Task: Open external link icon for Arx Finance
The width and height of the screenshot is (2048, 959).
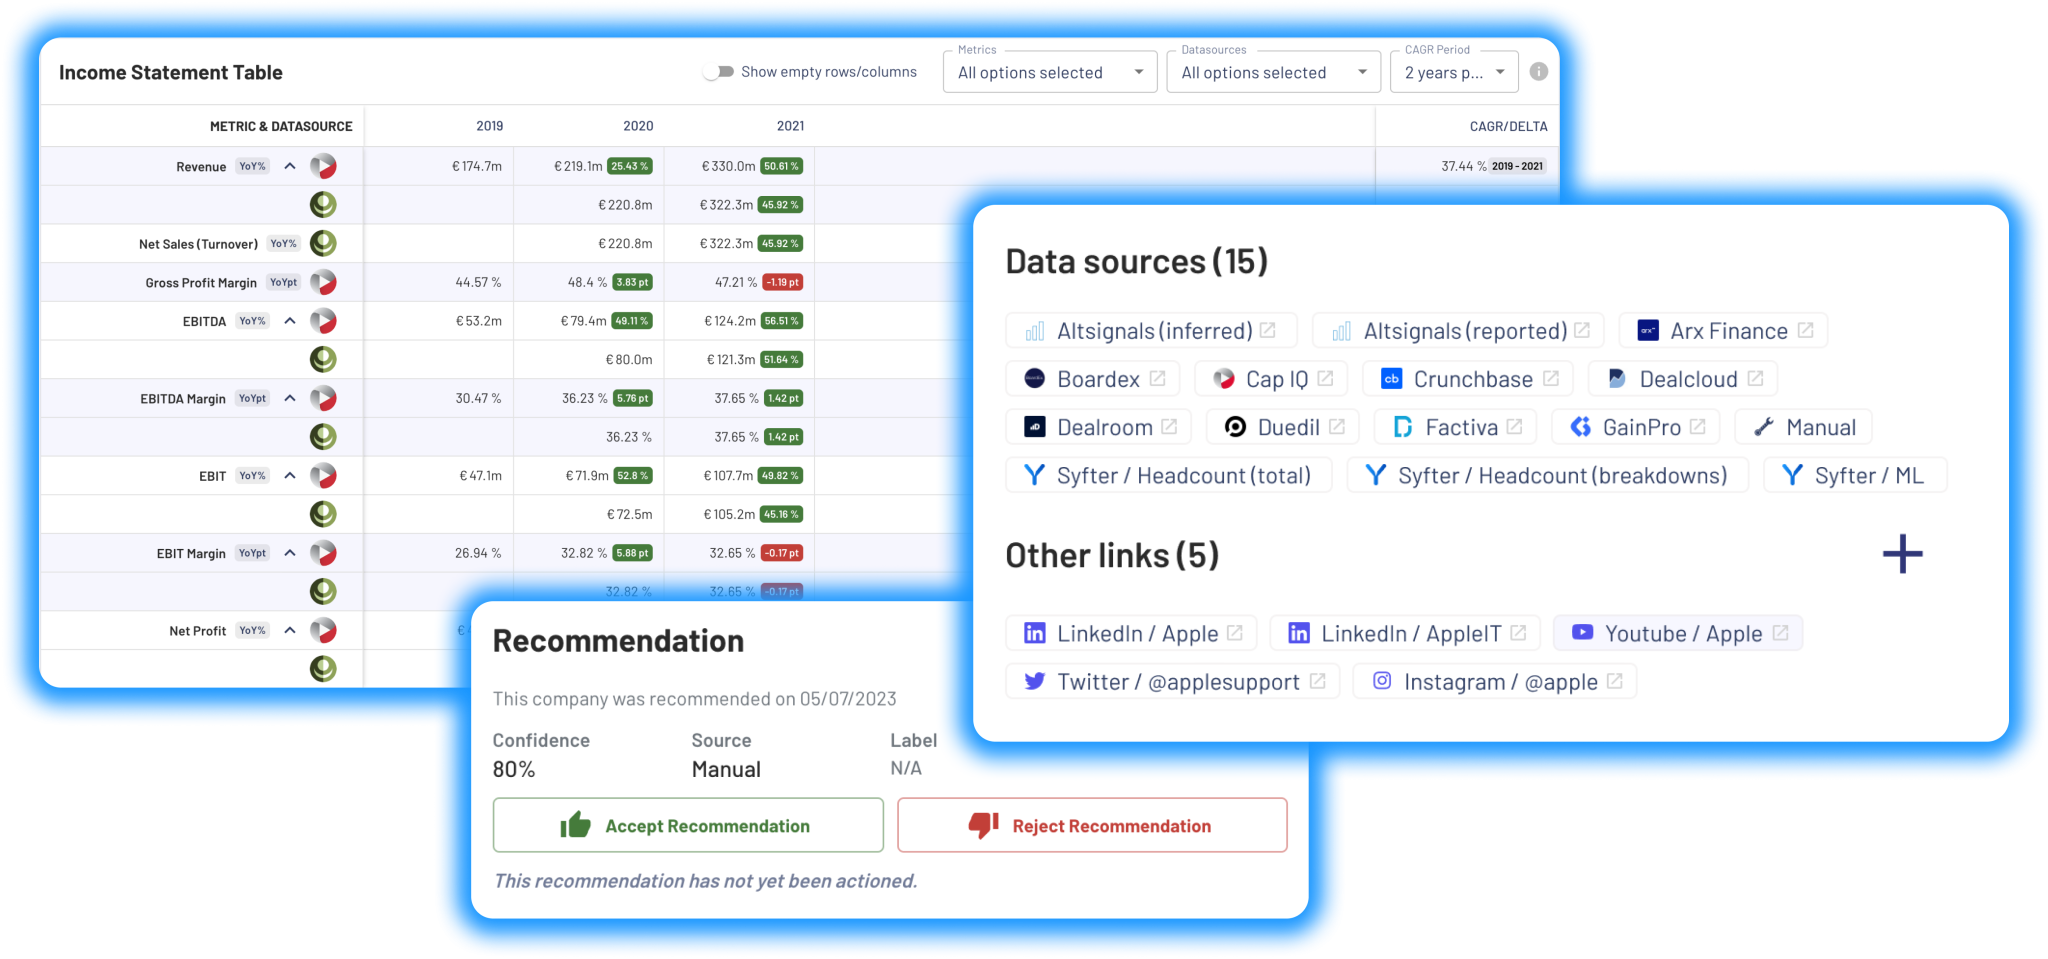Action: tap(1805, 330)
